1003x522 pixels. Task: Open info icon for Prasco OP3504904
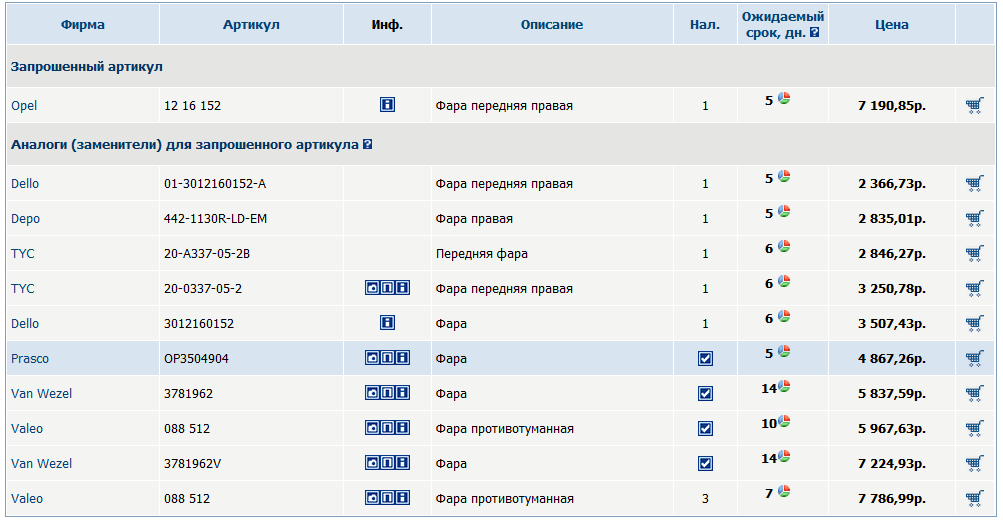tap(402, 358)
